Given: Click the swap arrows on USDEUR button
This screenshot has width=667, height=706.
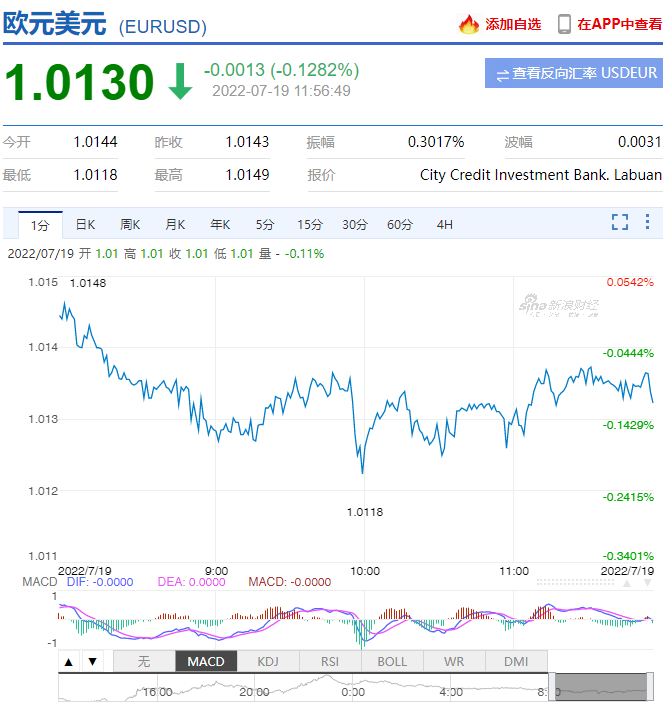Looking at the screenshot, I should 502,74.
